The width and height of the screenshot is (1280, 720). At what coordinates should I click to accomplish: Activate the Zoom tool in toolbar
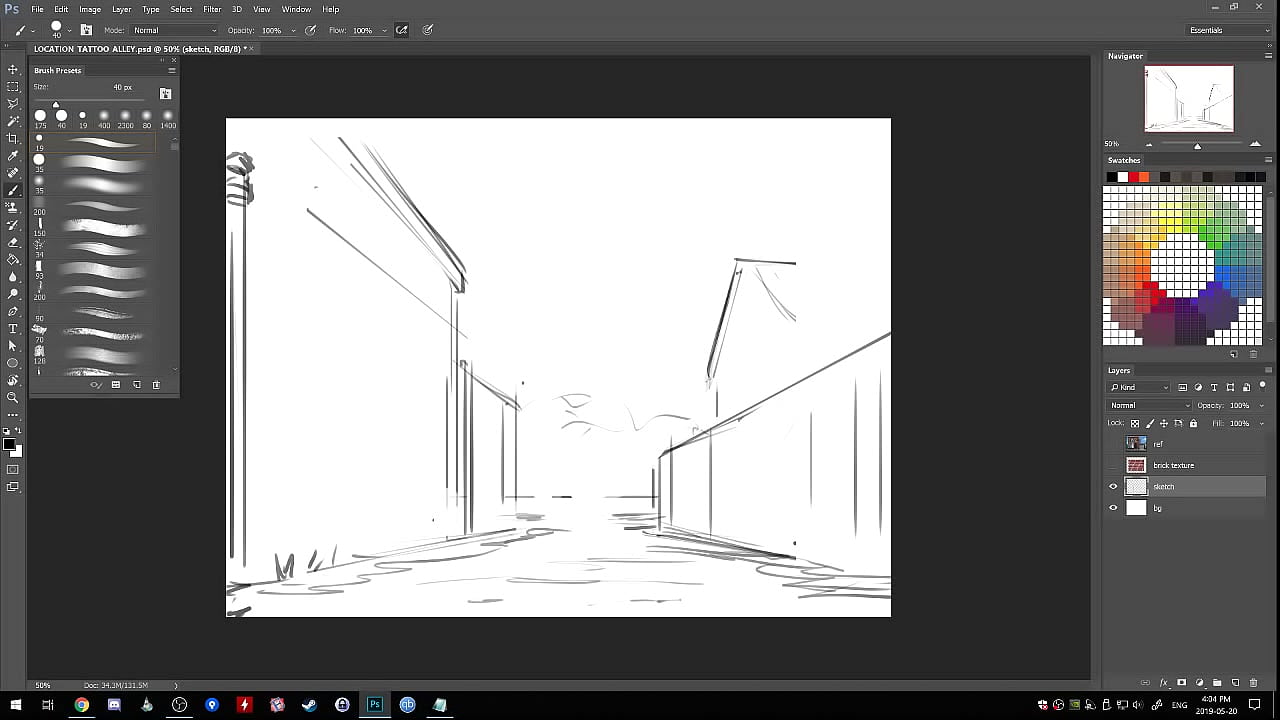point(13,397)
